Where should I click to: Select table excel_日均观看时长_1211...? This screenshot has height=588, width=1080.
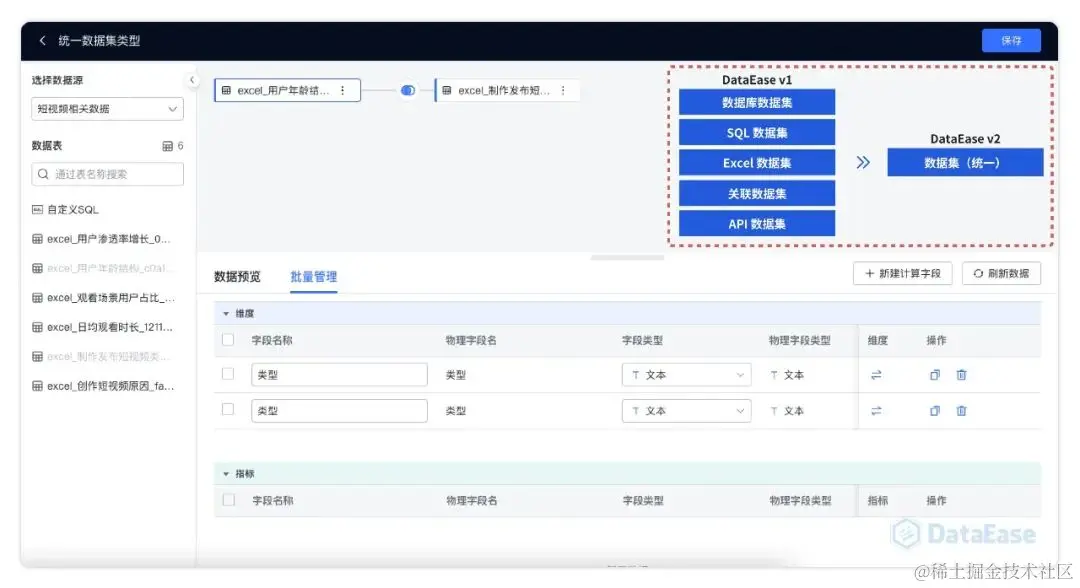coord(103,327)
